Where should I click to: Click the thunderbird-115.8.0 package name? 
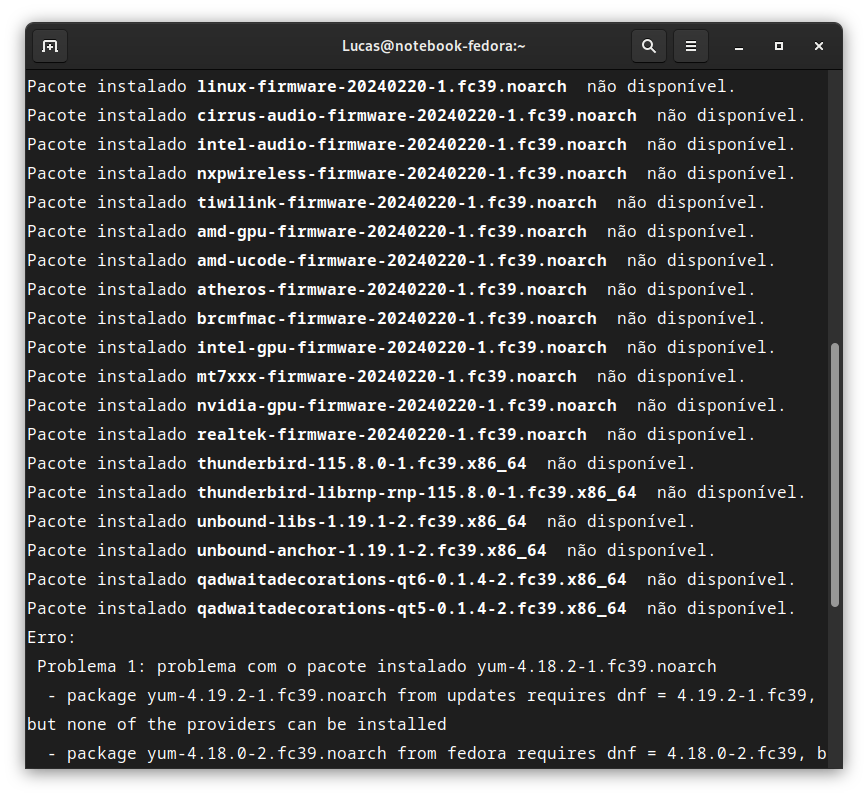[x=361, y=464]
